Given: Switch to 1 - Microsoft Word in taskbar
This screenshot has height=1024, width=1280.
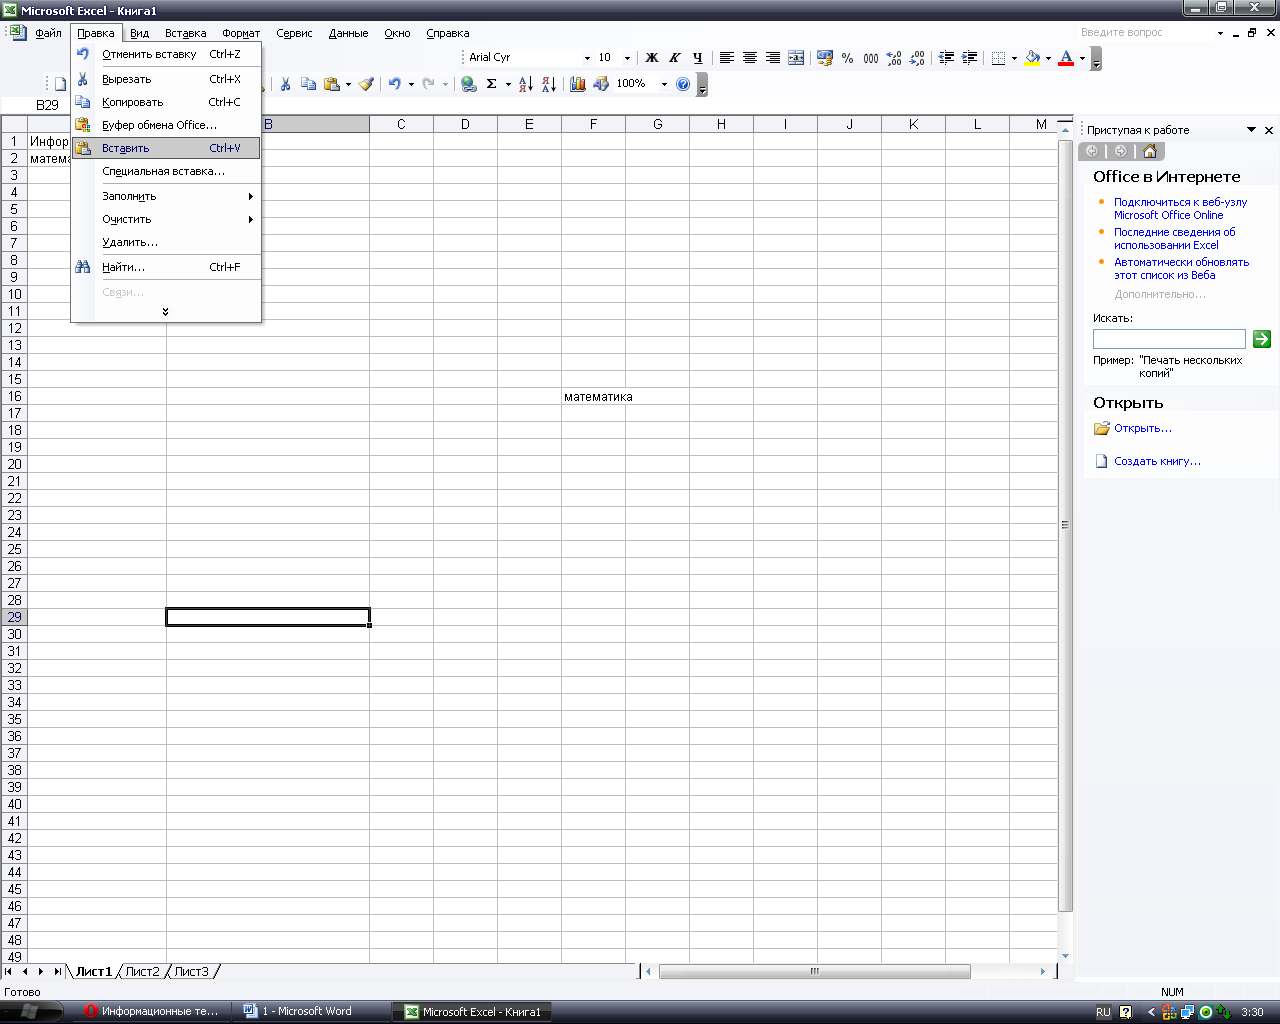Looking at the screenshot, I should pos(310,1011).
